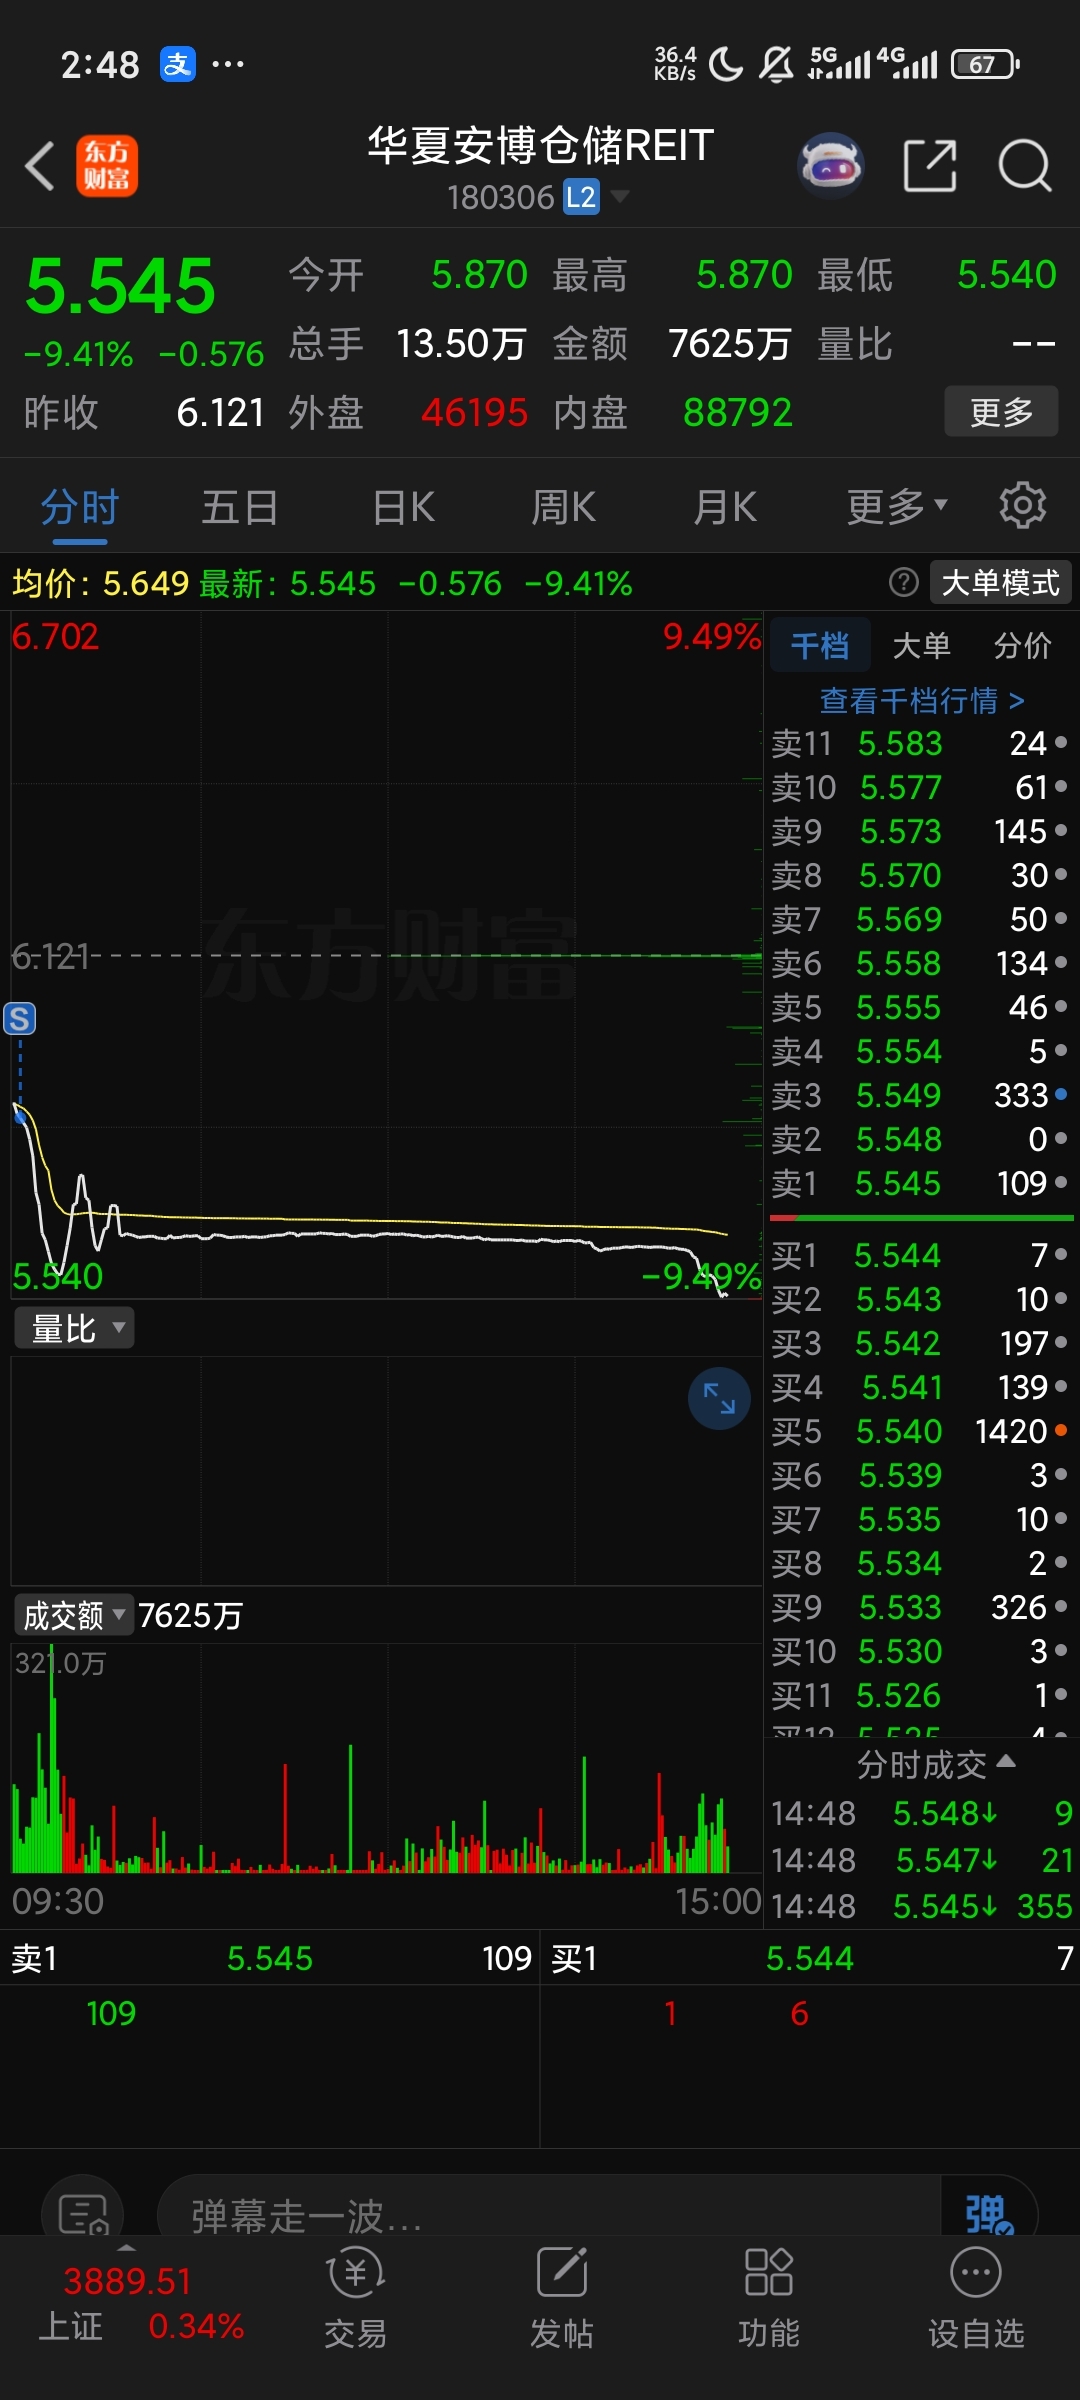Tap the 卖1 5.545 order row

(920, 1183)
